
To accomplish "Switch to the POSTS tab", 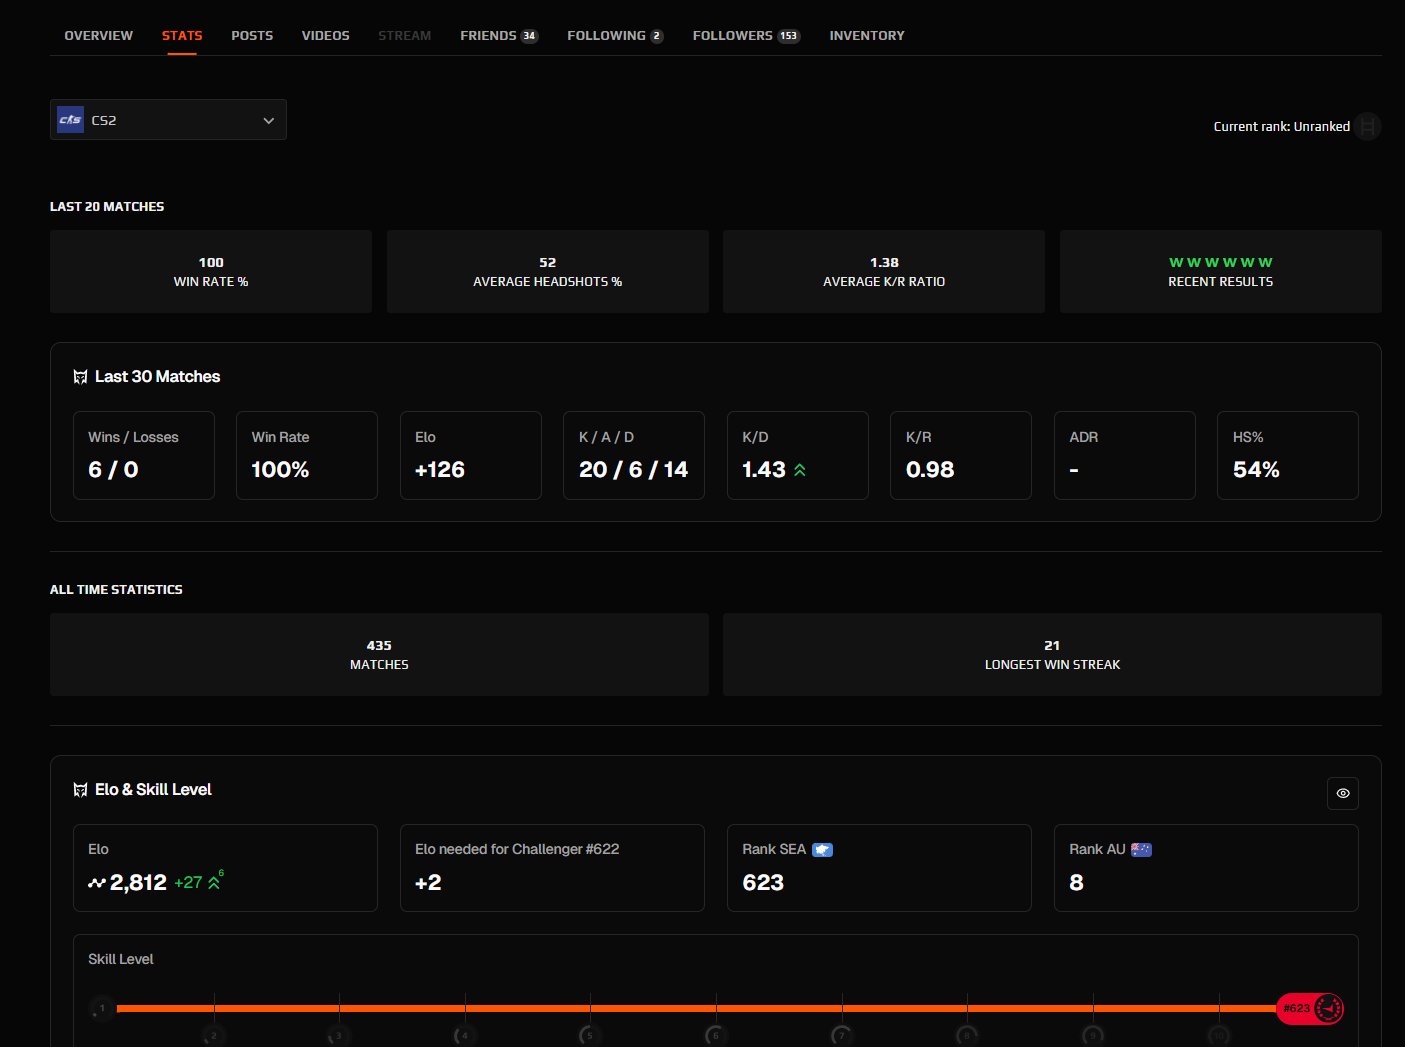I will (251, 35).
